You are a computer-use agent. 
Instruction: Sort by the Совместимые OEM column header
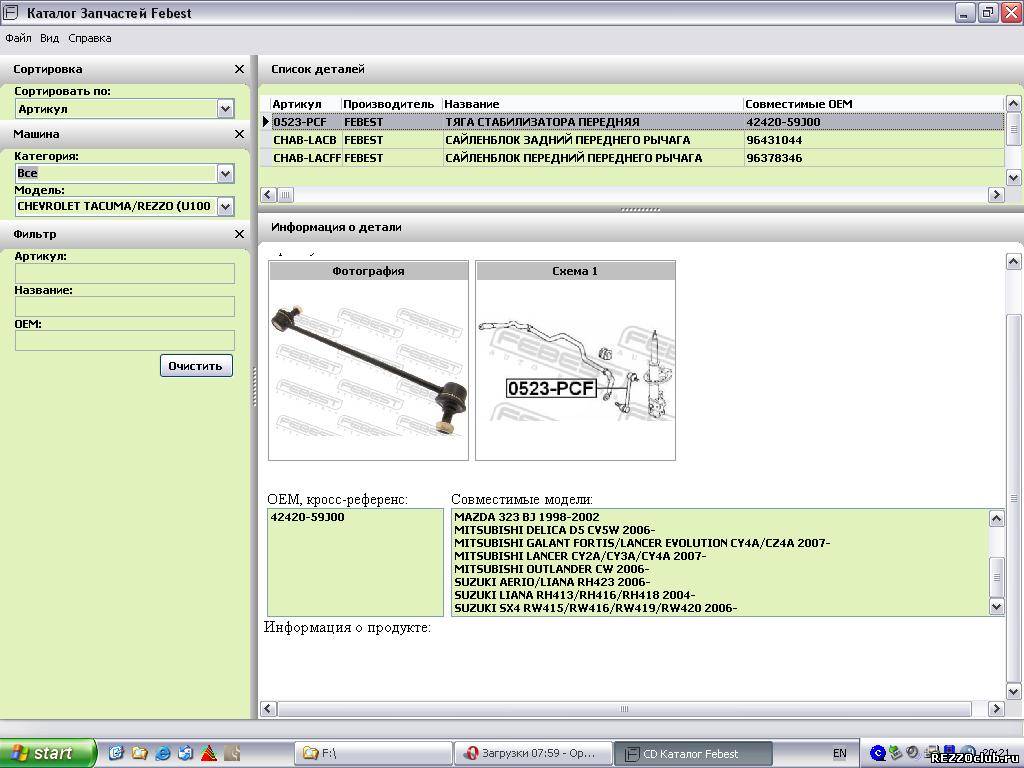[x=873, y=104]
